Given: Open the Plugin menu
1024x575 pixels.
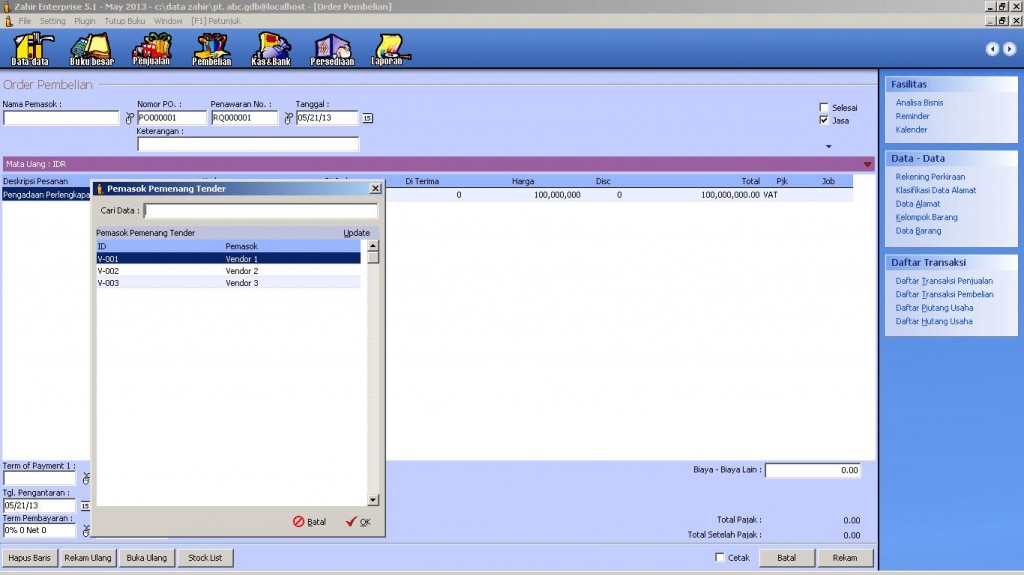Looking at the screenshot, I should (x=85, y=20).
